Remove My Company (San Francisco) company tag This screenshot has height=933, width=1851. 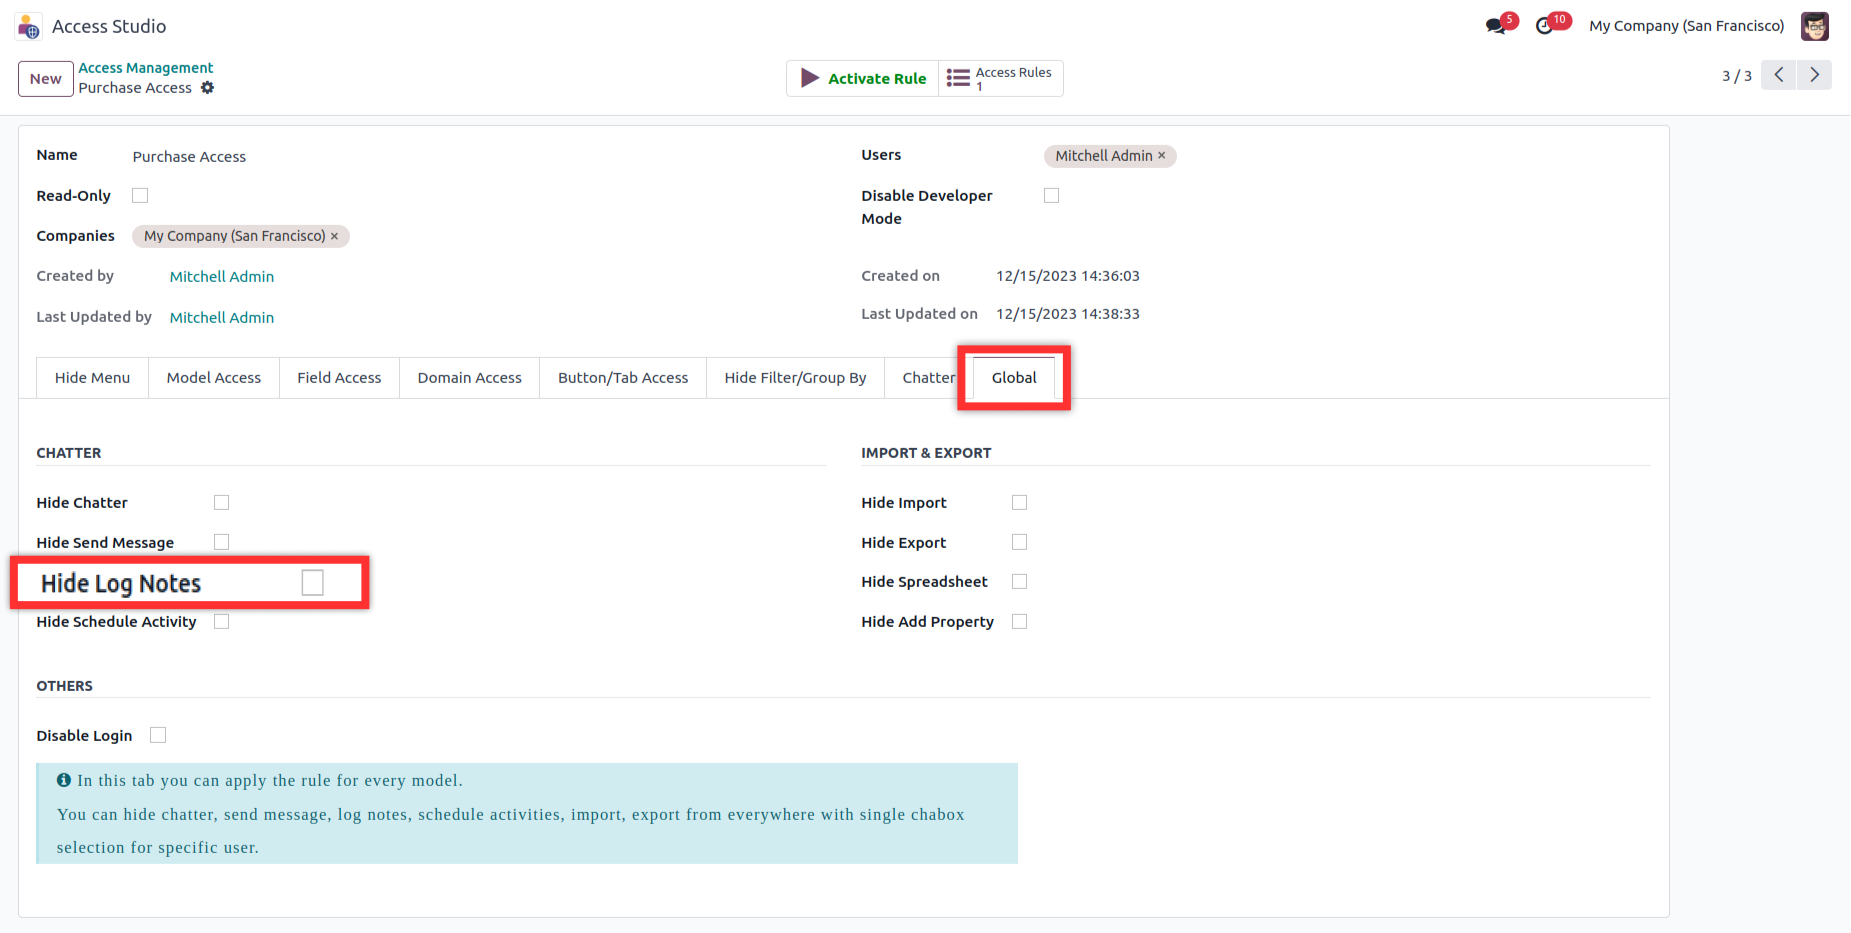(335, 236)
